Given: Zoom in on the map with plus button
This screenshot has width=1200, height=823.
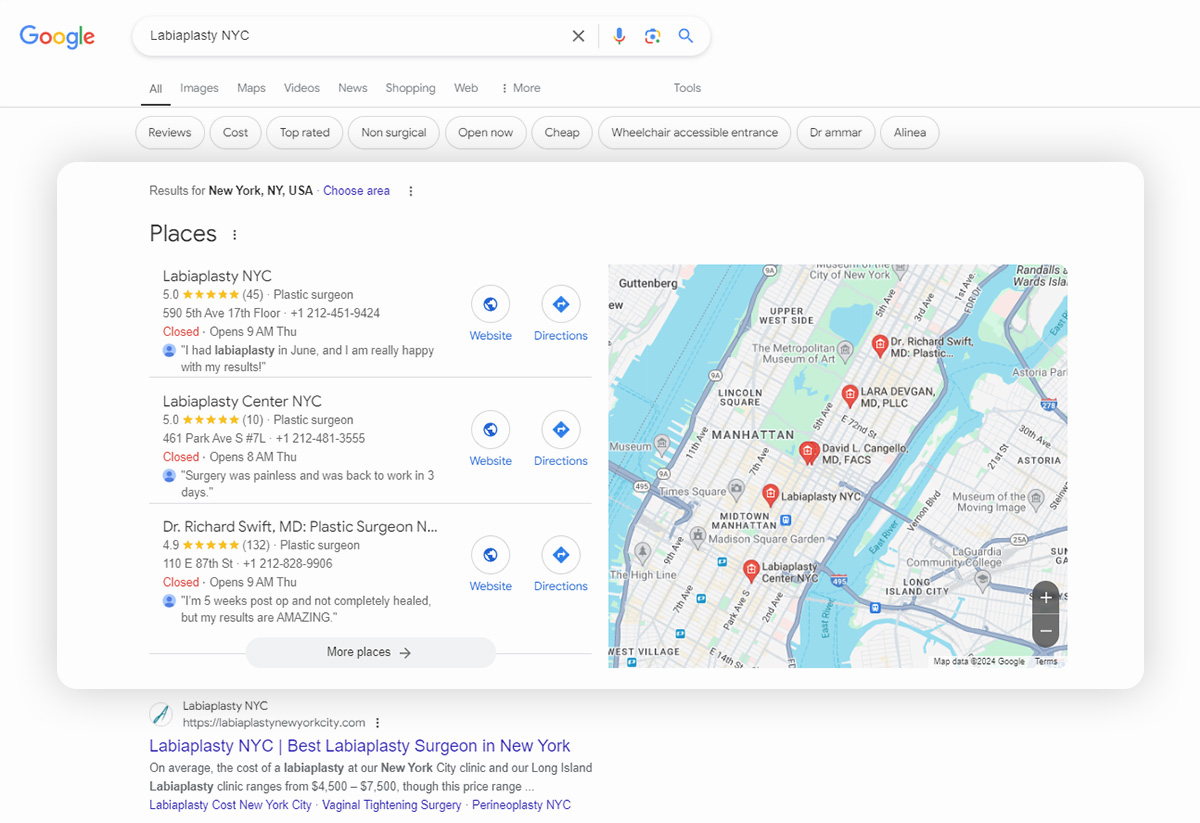Looking at the screenshot, I should 1046,598.
